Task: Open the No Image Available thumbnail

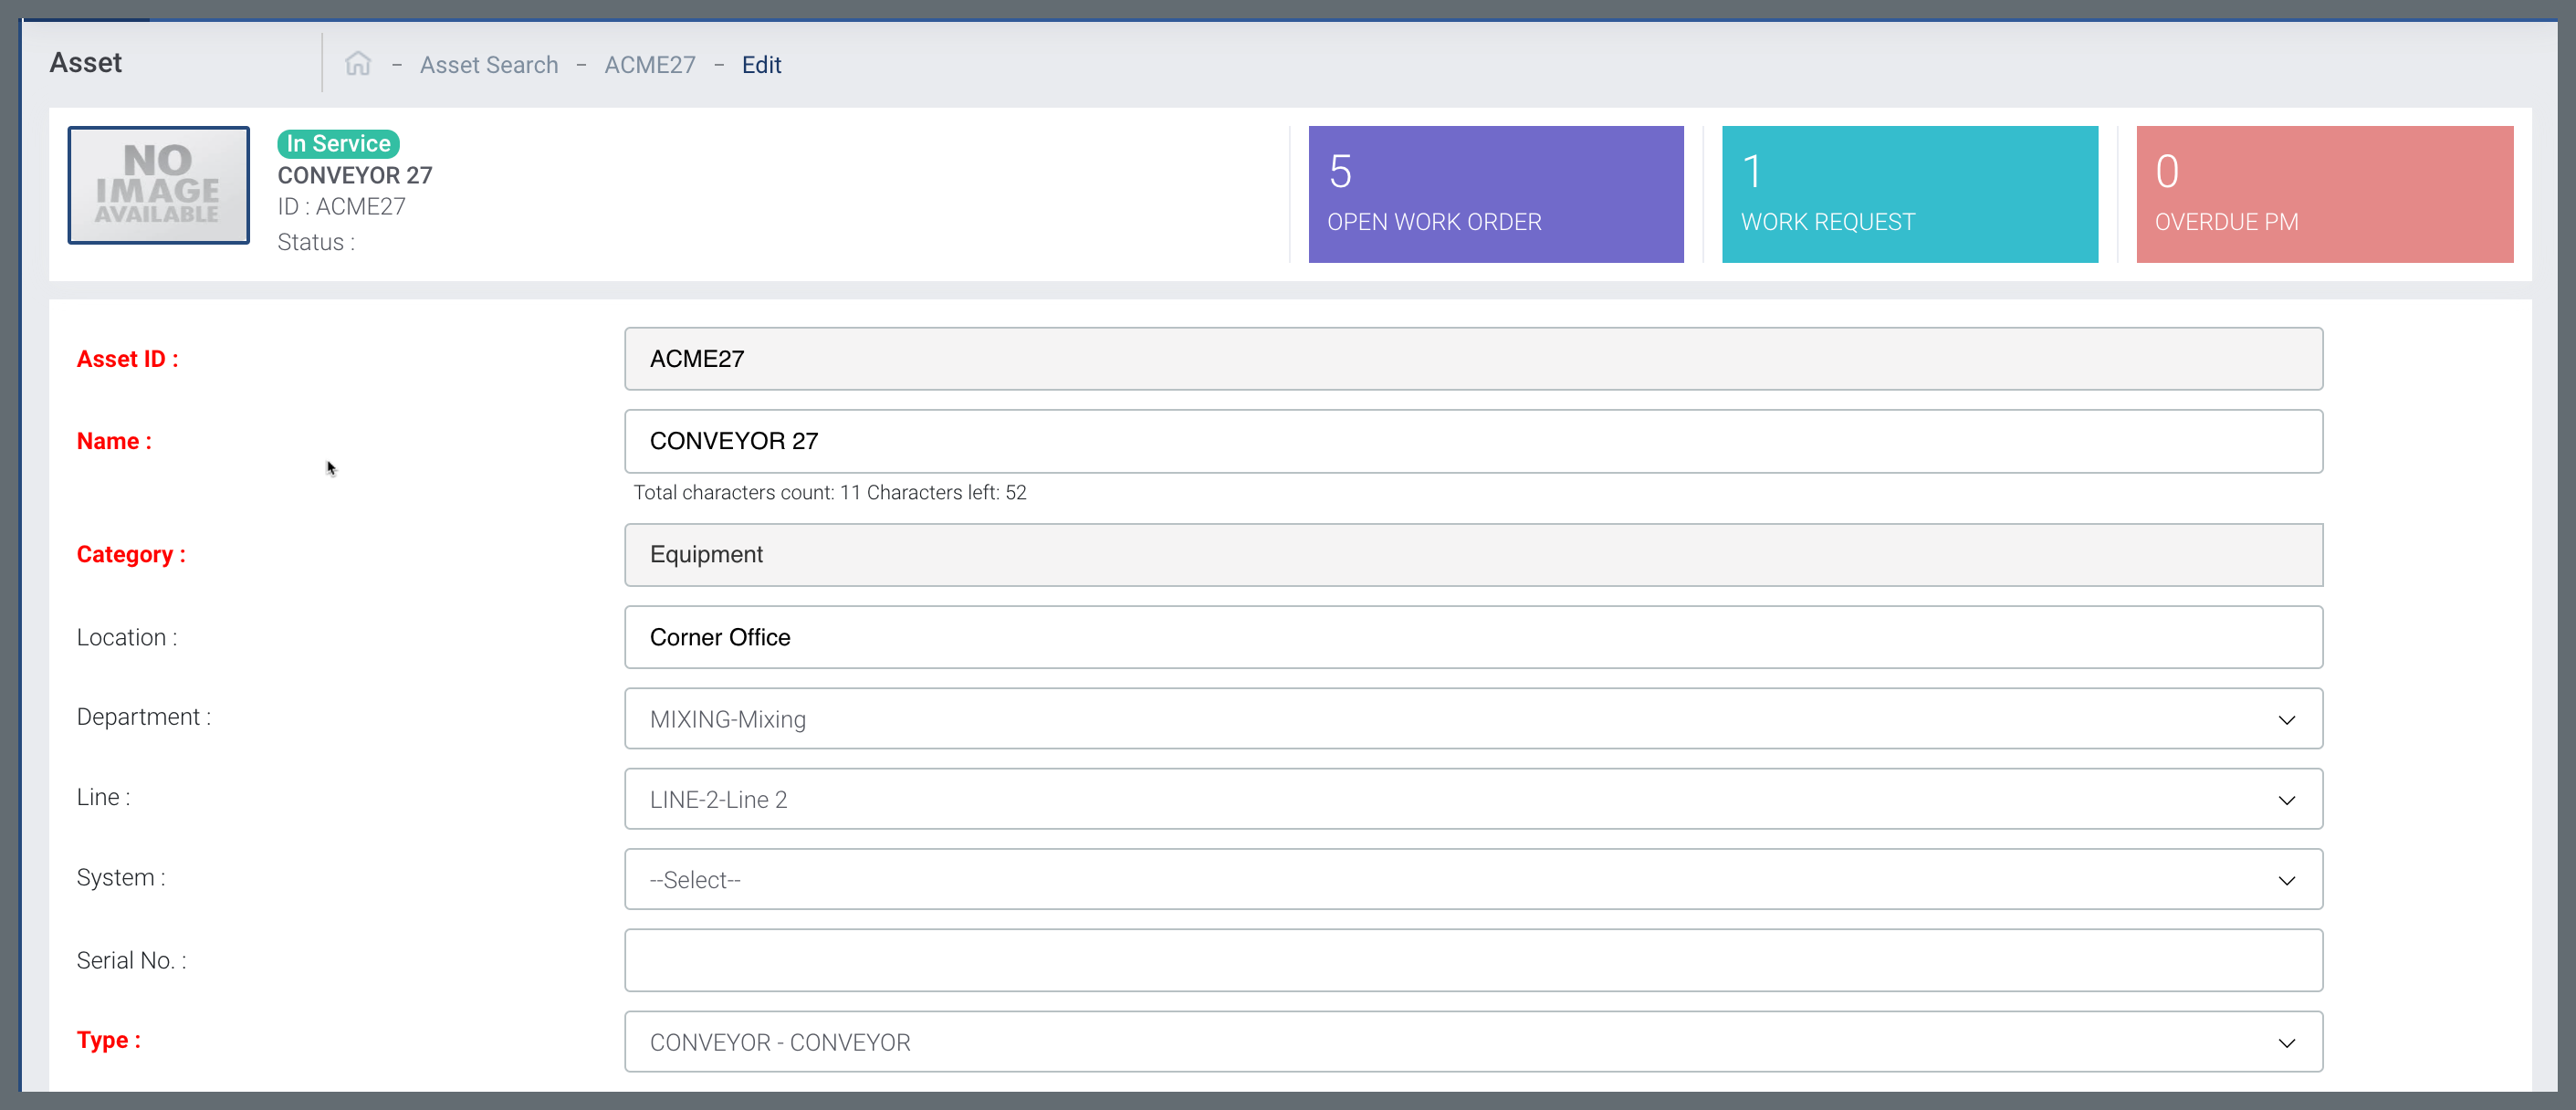Action: click(x=158, y=185)
